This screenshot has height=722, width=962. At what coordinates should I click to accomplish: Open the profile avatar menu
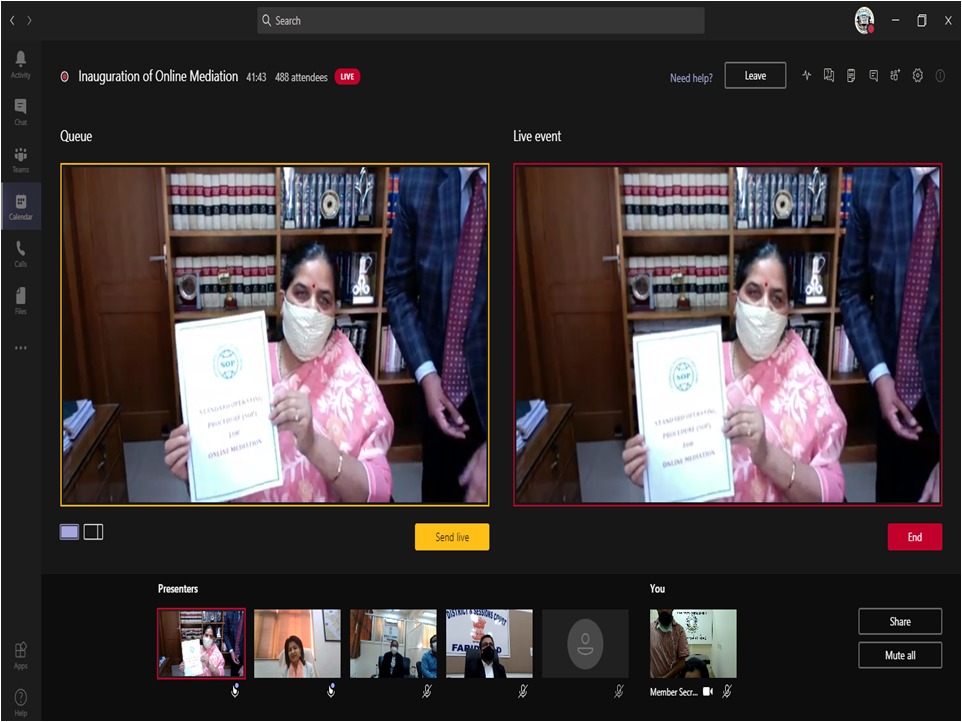point(865,20)
